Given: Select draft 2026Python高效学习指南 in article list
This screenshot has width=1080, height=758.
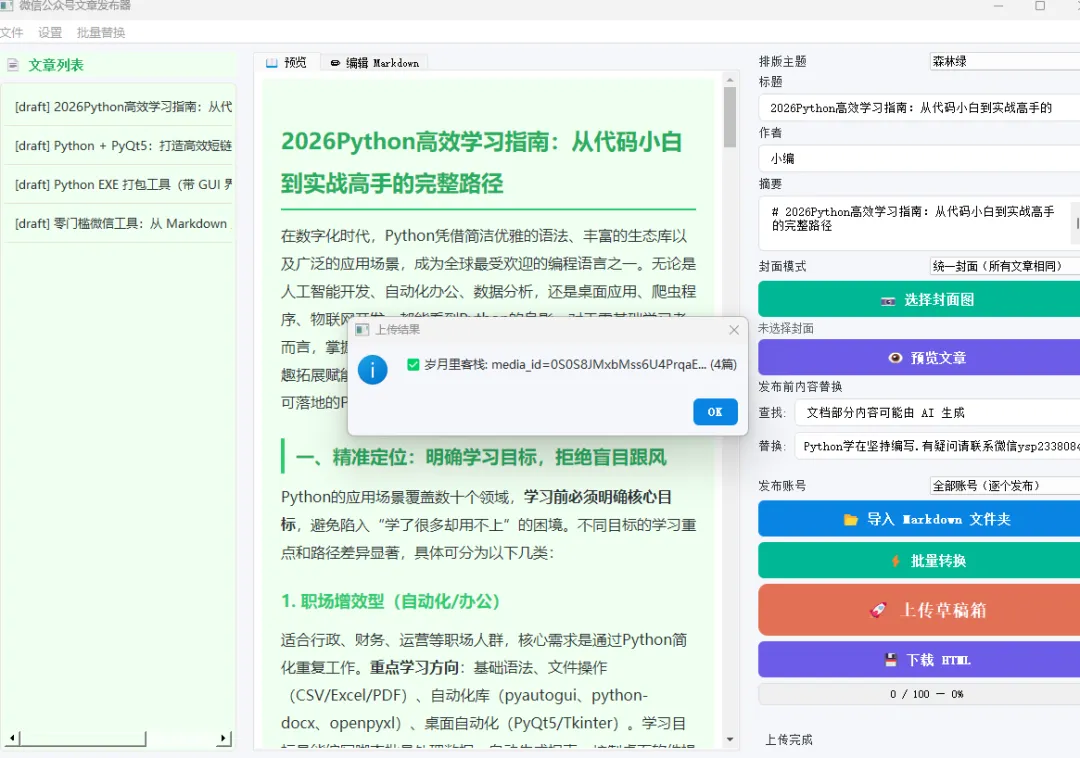Looking at the screenshot, I should coord(120,107).
